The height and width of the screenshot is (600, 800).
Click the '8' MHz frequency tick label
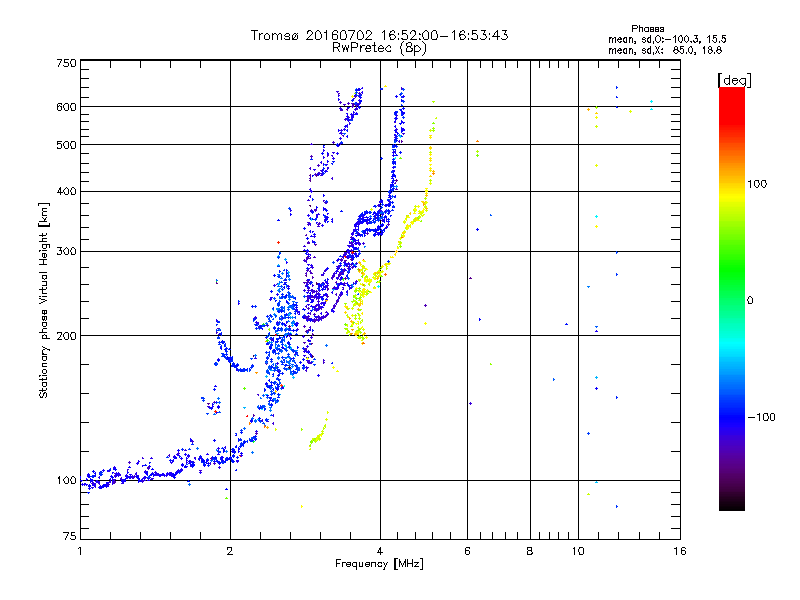coord(530,551)
